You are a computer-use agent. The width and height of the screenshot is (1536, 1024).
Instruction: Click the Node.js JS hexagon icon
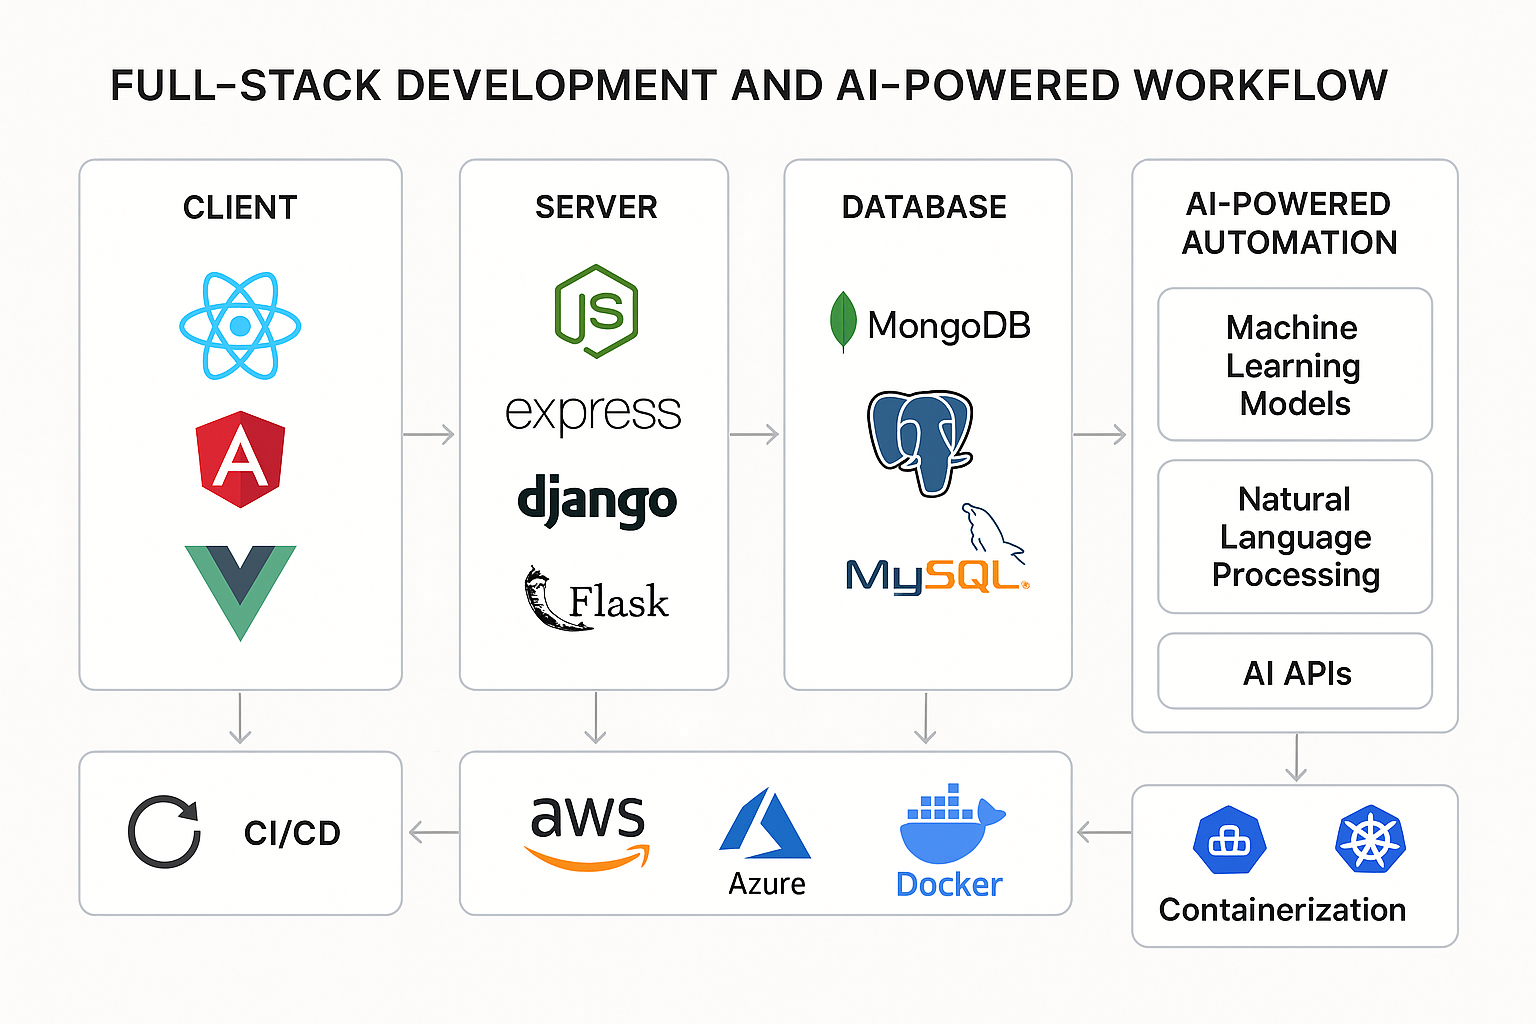click(594, 310)
